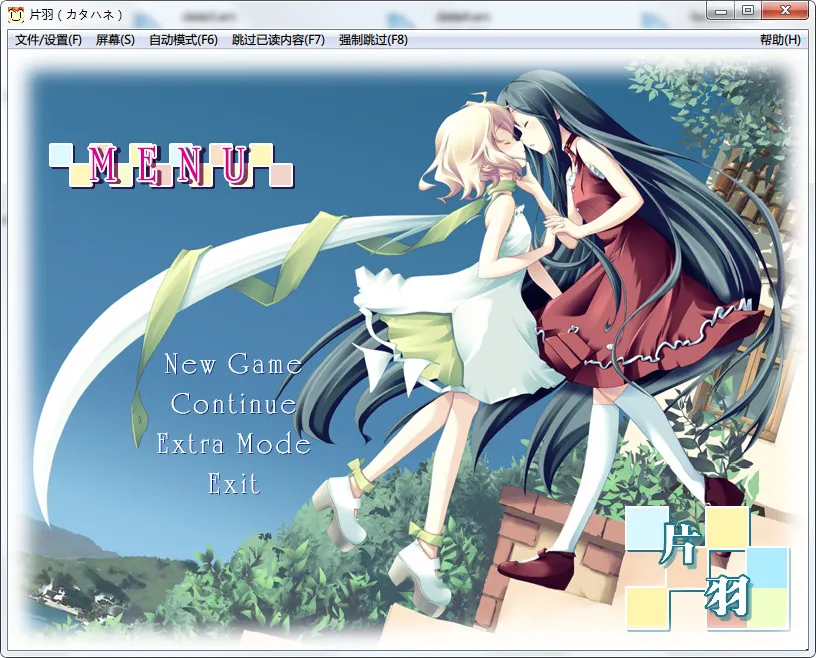Open the 帮助(H) help menu
Image resolution: width=816 pixels, height=658 pixels.
[x=779, y=40]
